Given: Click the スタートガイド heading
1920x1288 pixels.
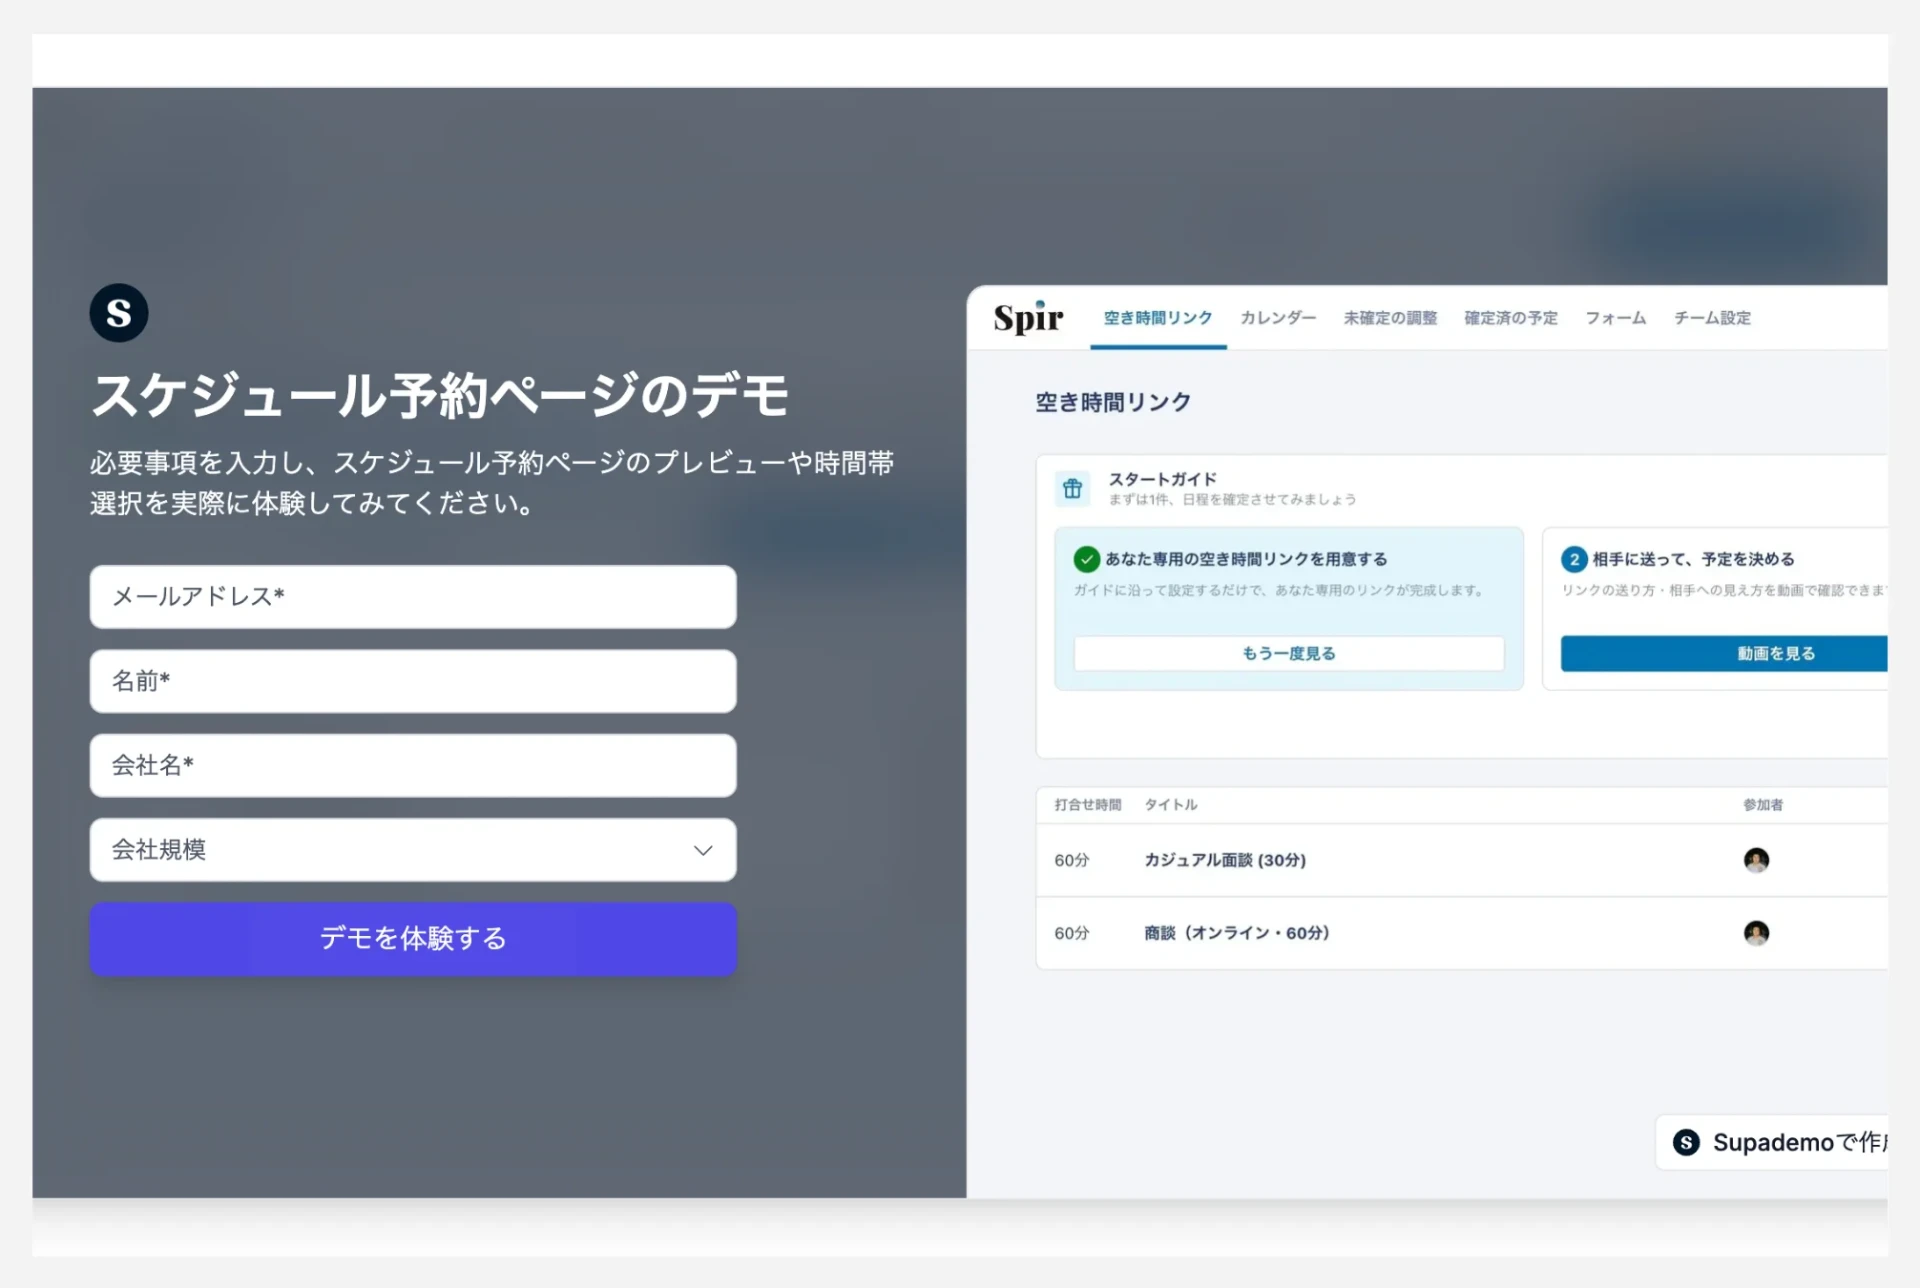Looking at the screenshot, I should tap(1162, 479).
